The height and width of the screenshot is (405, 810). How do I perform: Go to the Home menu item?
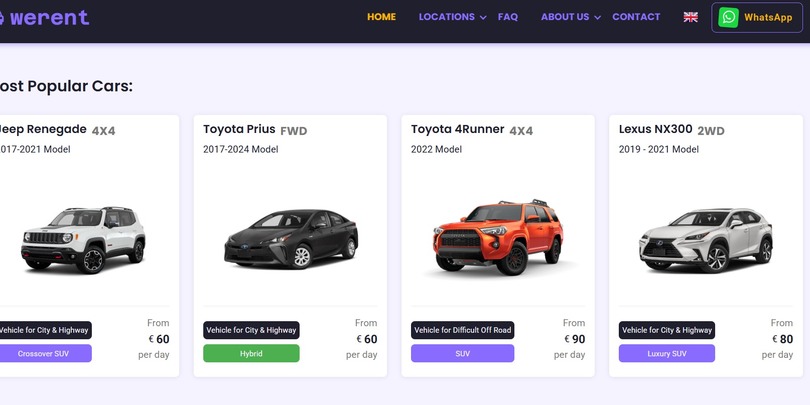(381, 17)
